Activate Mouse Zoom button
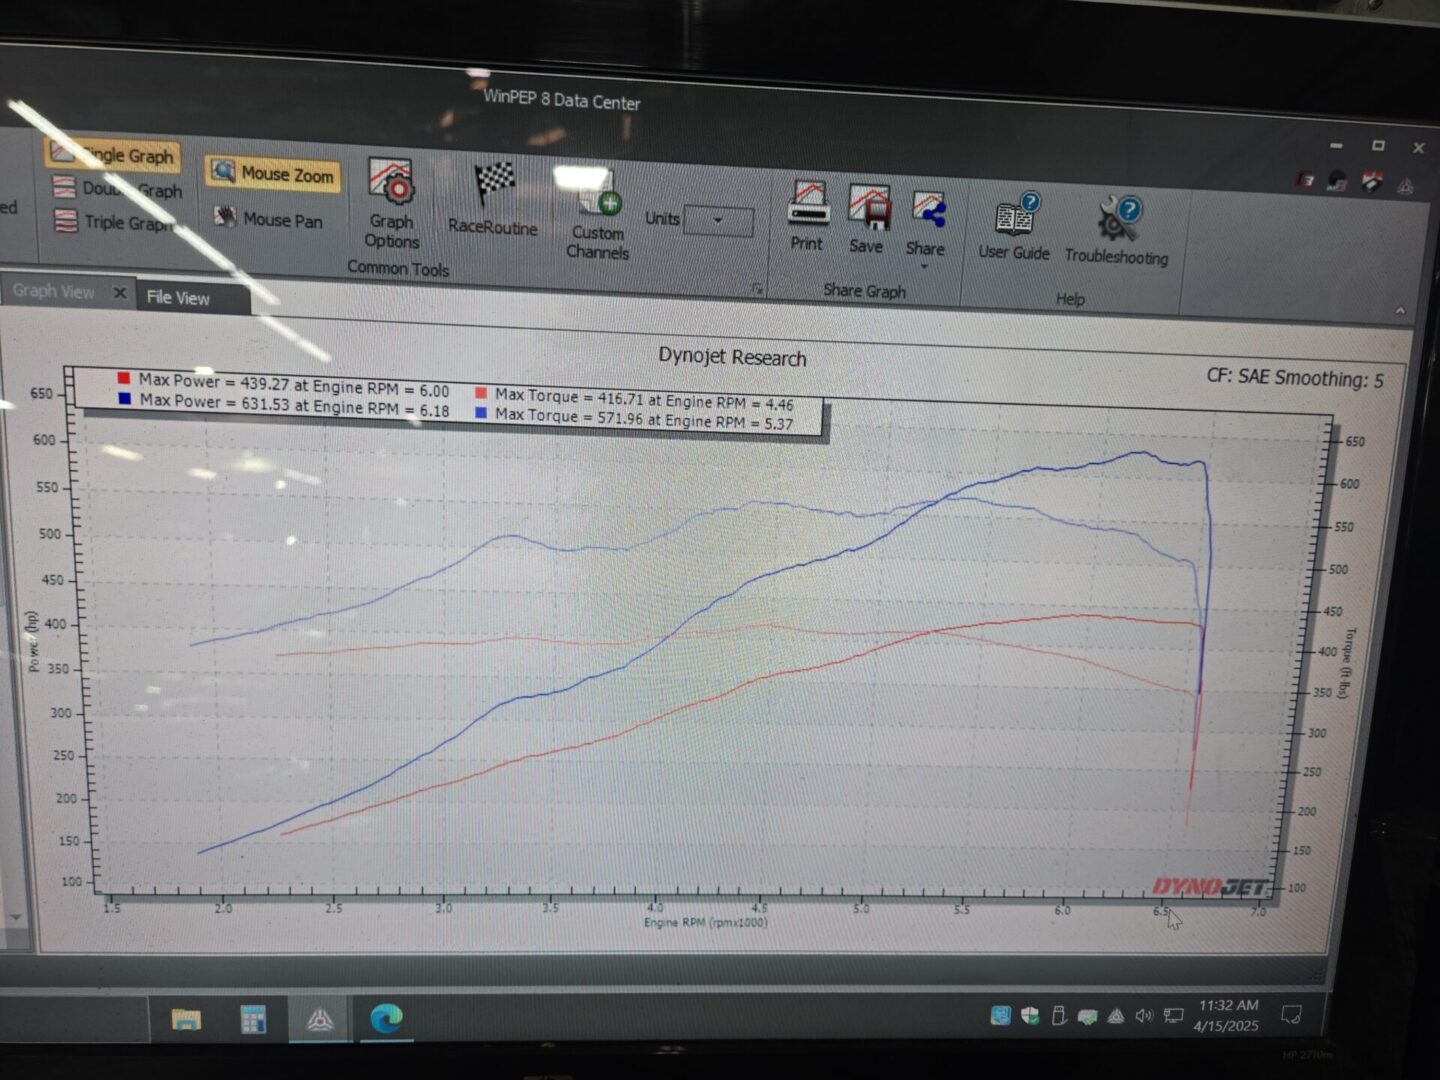The image size is (1440, 1080). pyautogui.click(x=273, y=174)
